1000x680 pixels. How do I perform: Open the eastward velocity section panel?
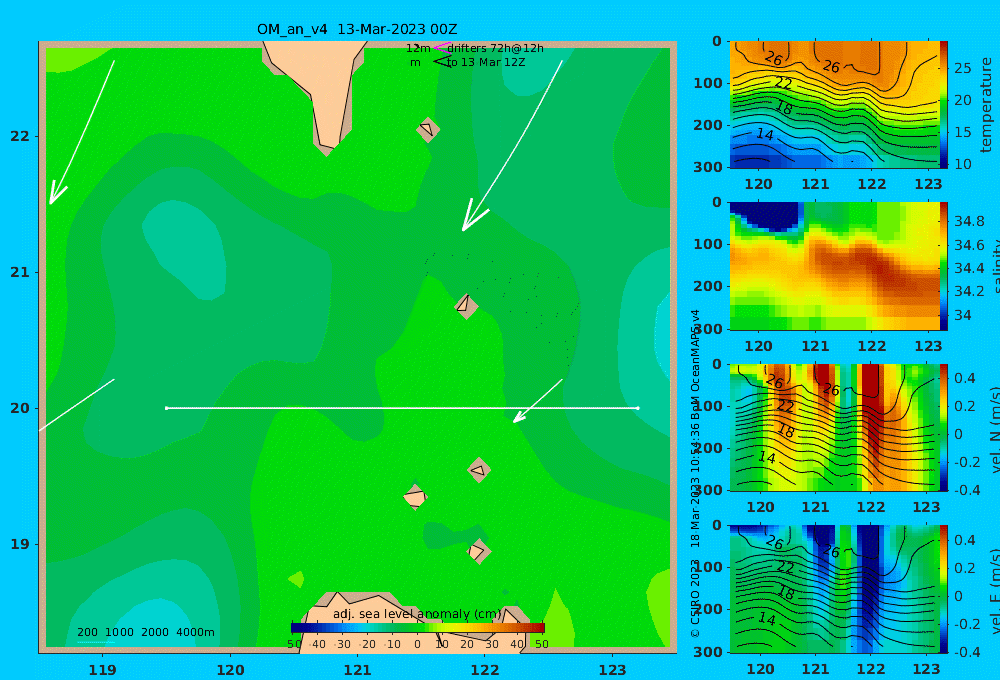click(834, 589)
